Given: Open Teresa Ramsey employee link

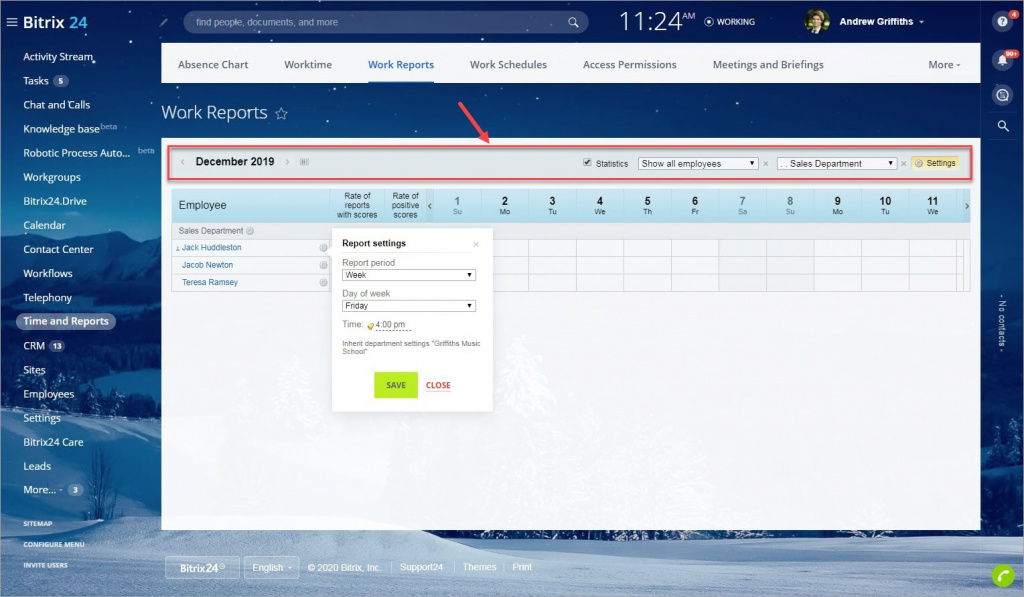Looking at the screenshot, I should (x=210, y=283).
